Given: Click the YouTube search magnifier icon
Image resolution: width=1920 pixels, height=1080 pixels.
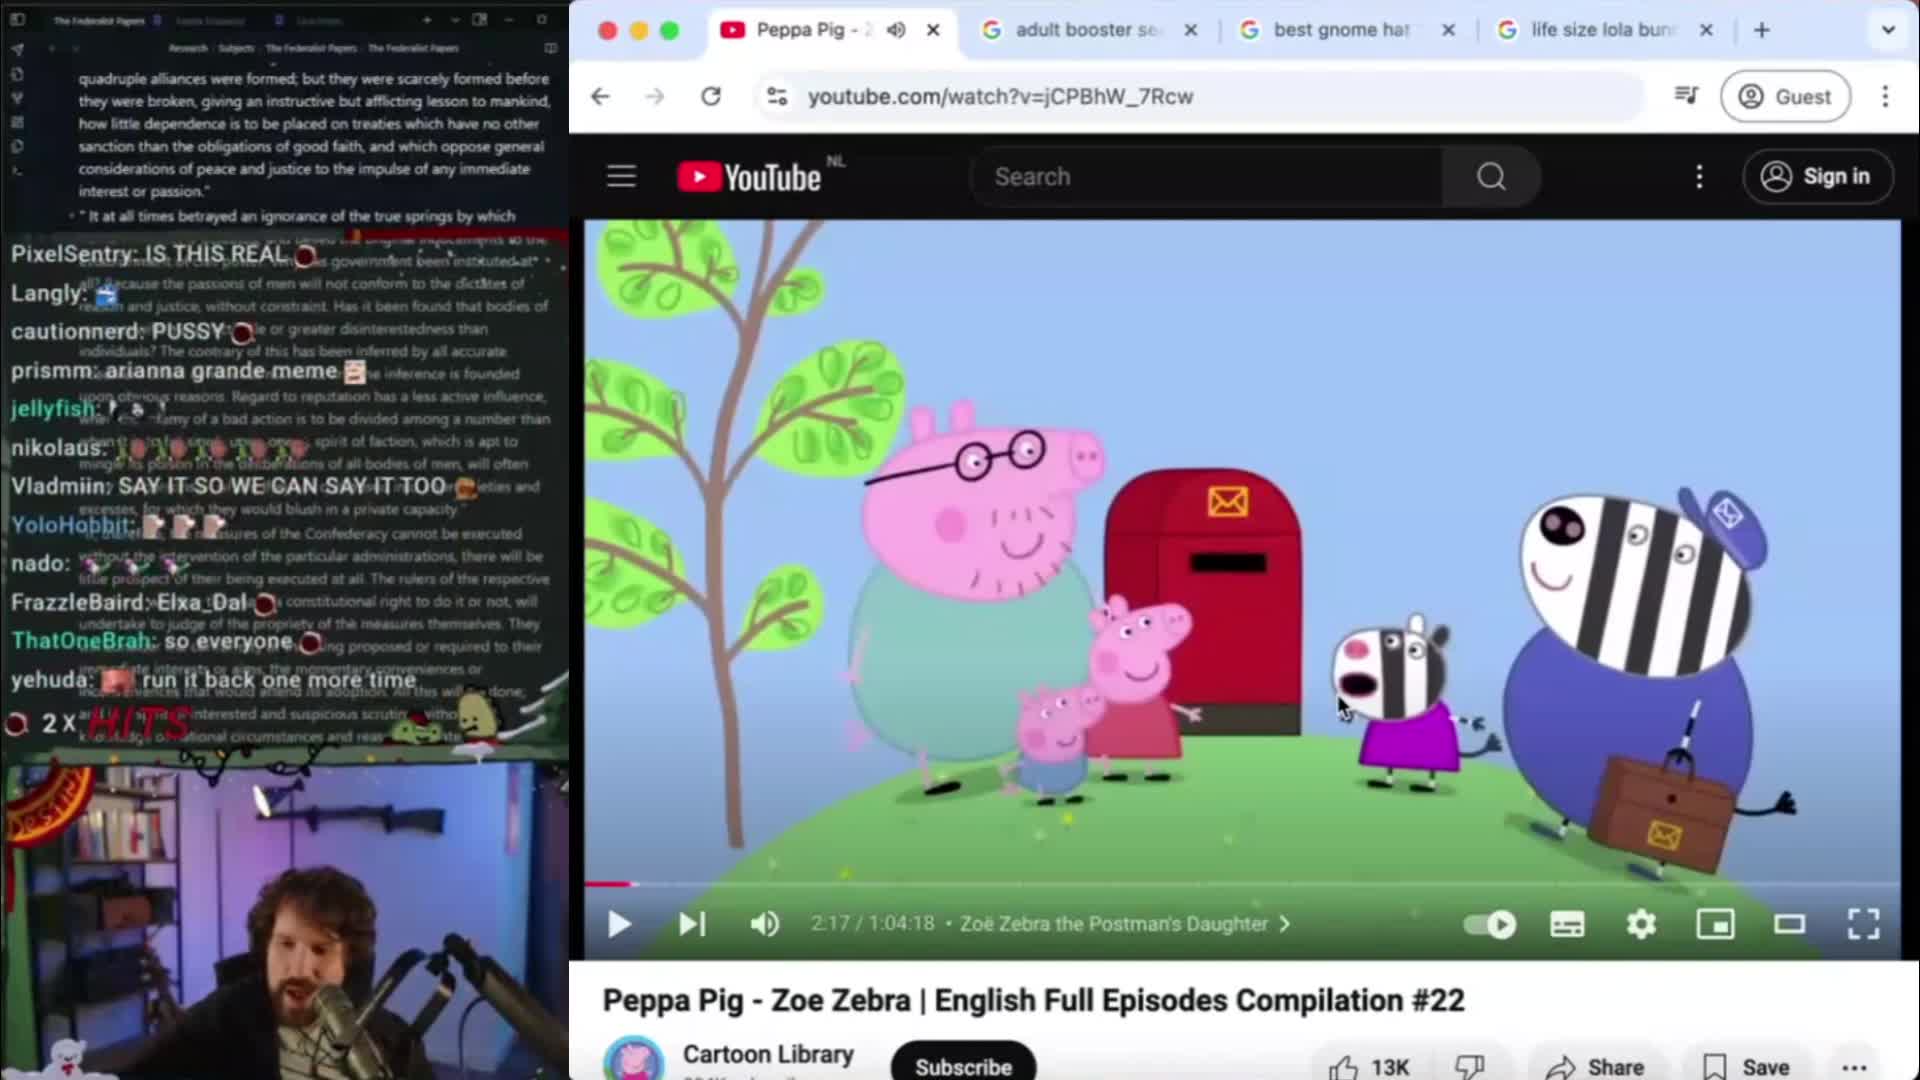Looking at the screenshot, I should (1490, 176).
